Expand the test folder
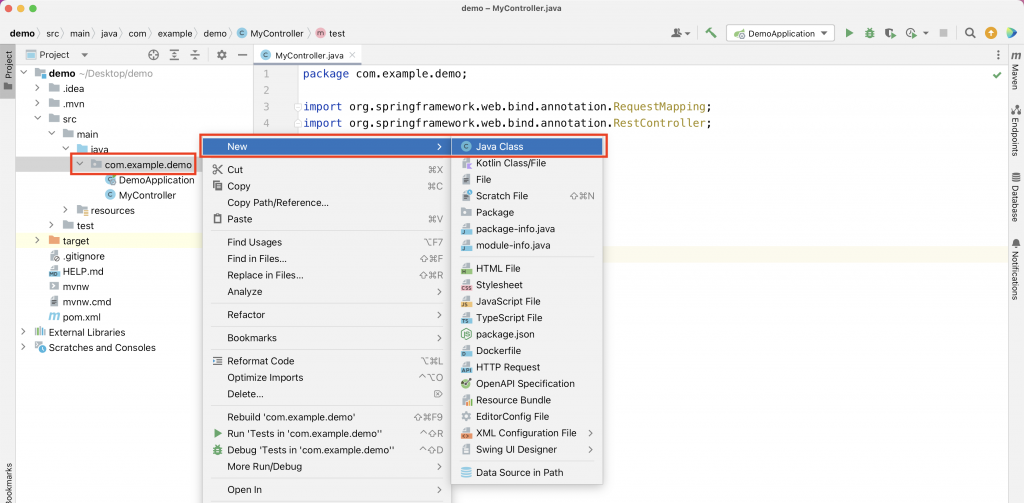This screenshot has width=1024, height=503. point(52,225)
